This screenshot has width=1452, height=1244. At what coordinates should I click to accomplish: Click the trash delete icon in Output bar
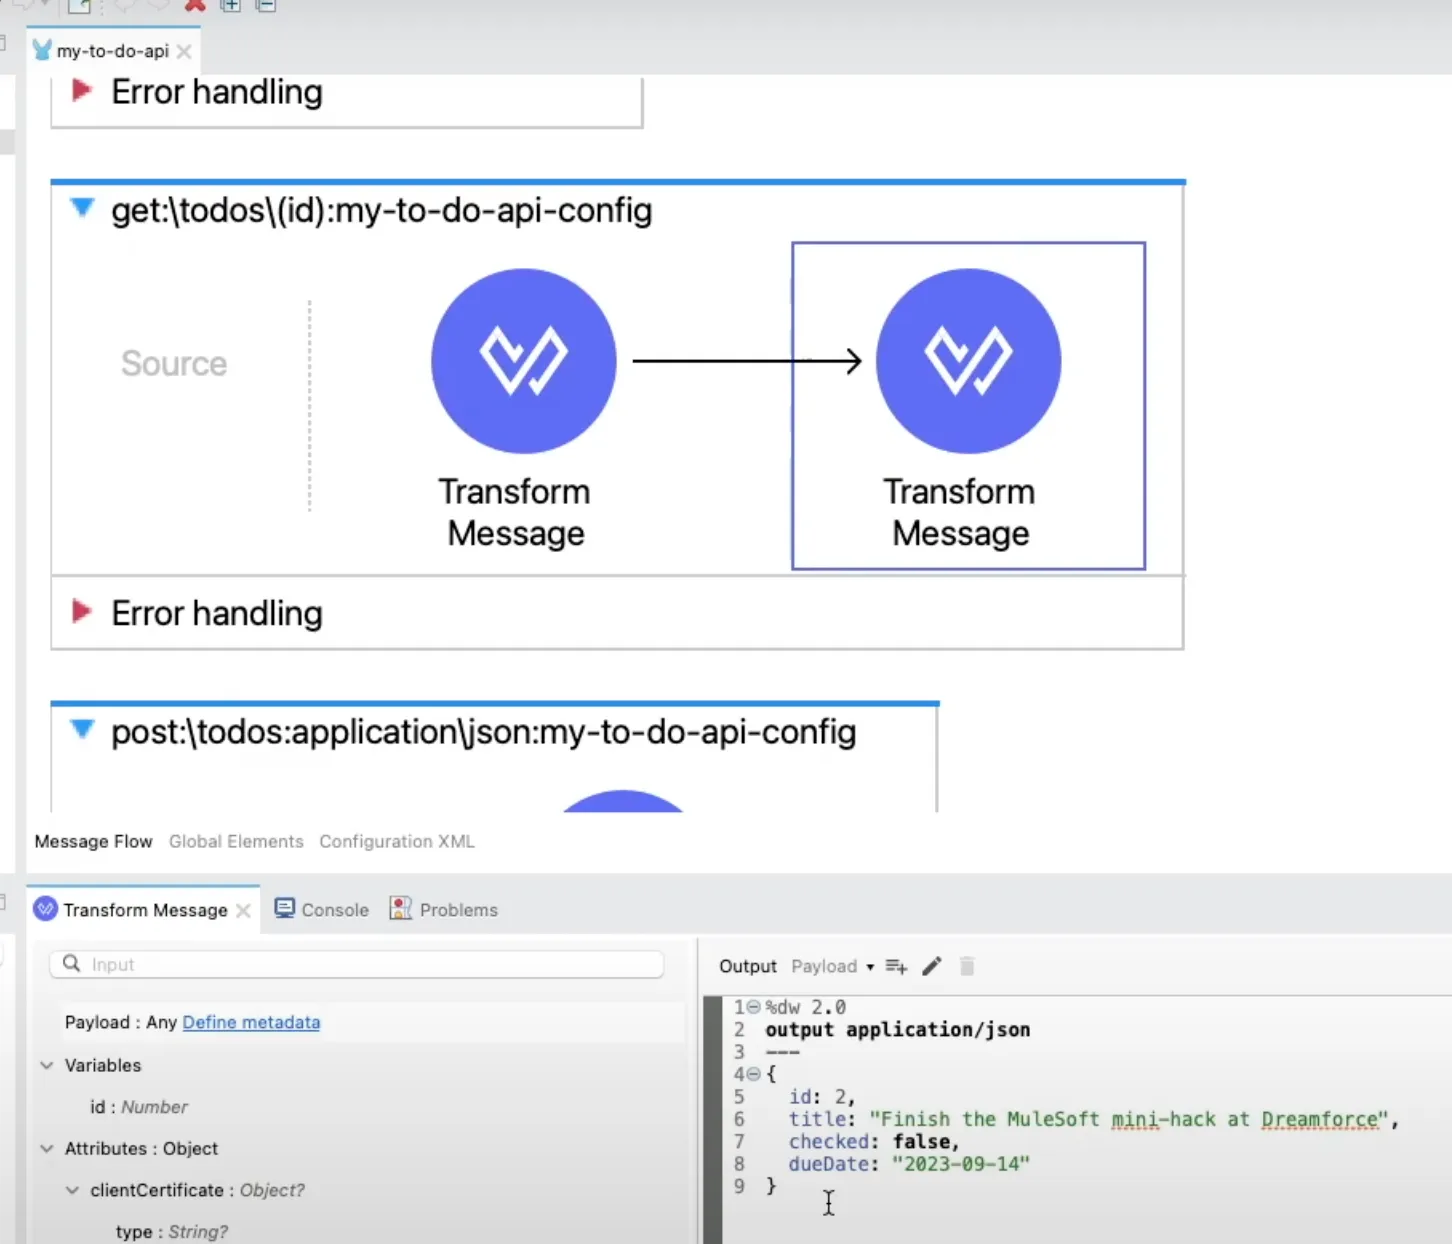tap(967, 966)
